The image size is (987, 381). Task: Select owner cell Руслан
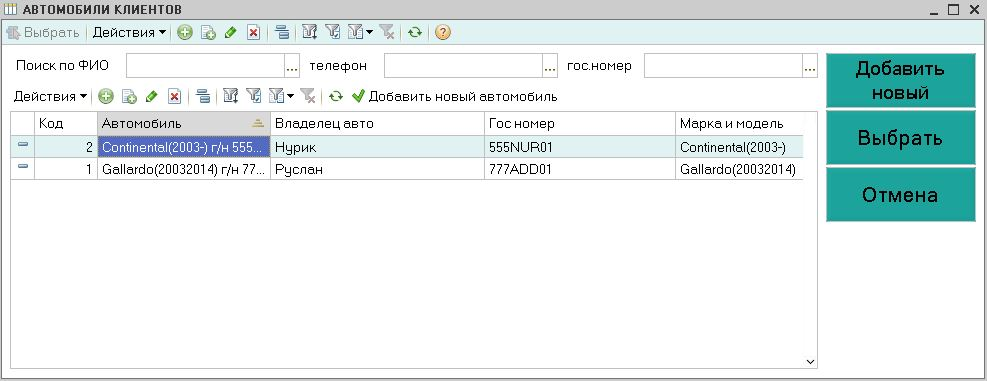click(x=378, y=169)
